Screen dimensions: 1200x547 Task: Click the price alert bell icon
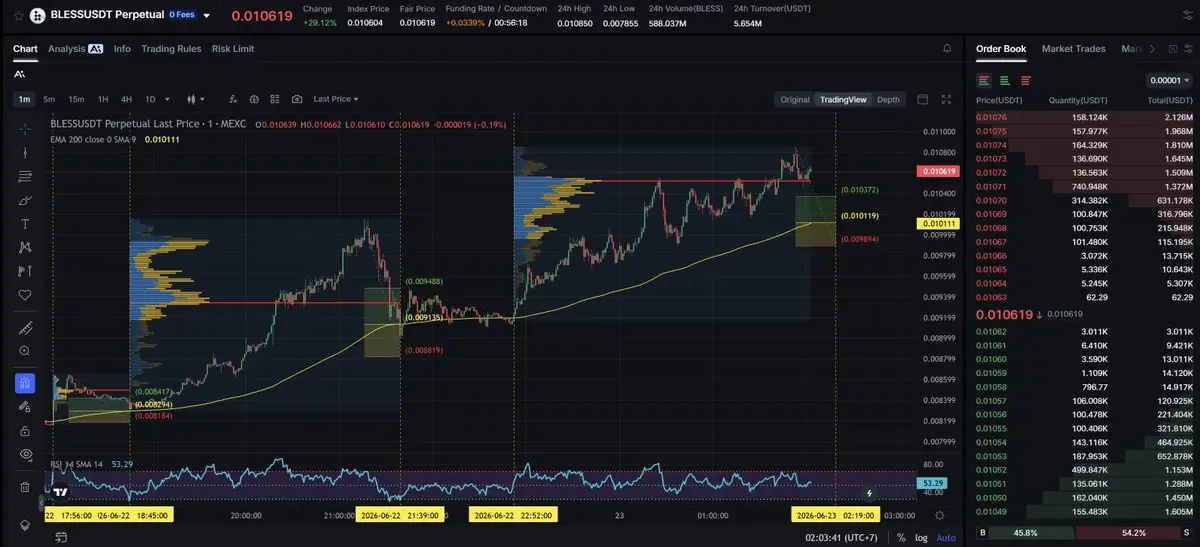click(x=947, y=48)
